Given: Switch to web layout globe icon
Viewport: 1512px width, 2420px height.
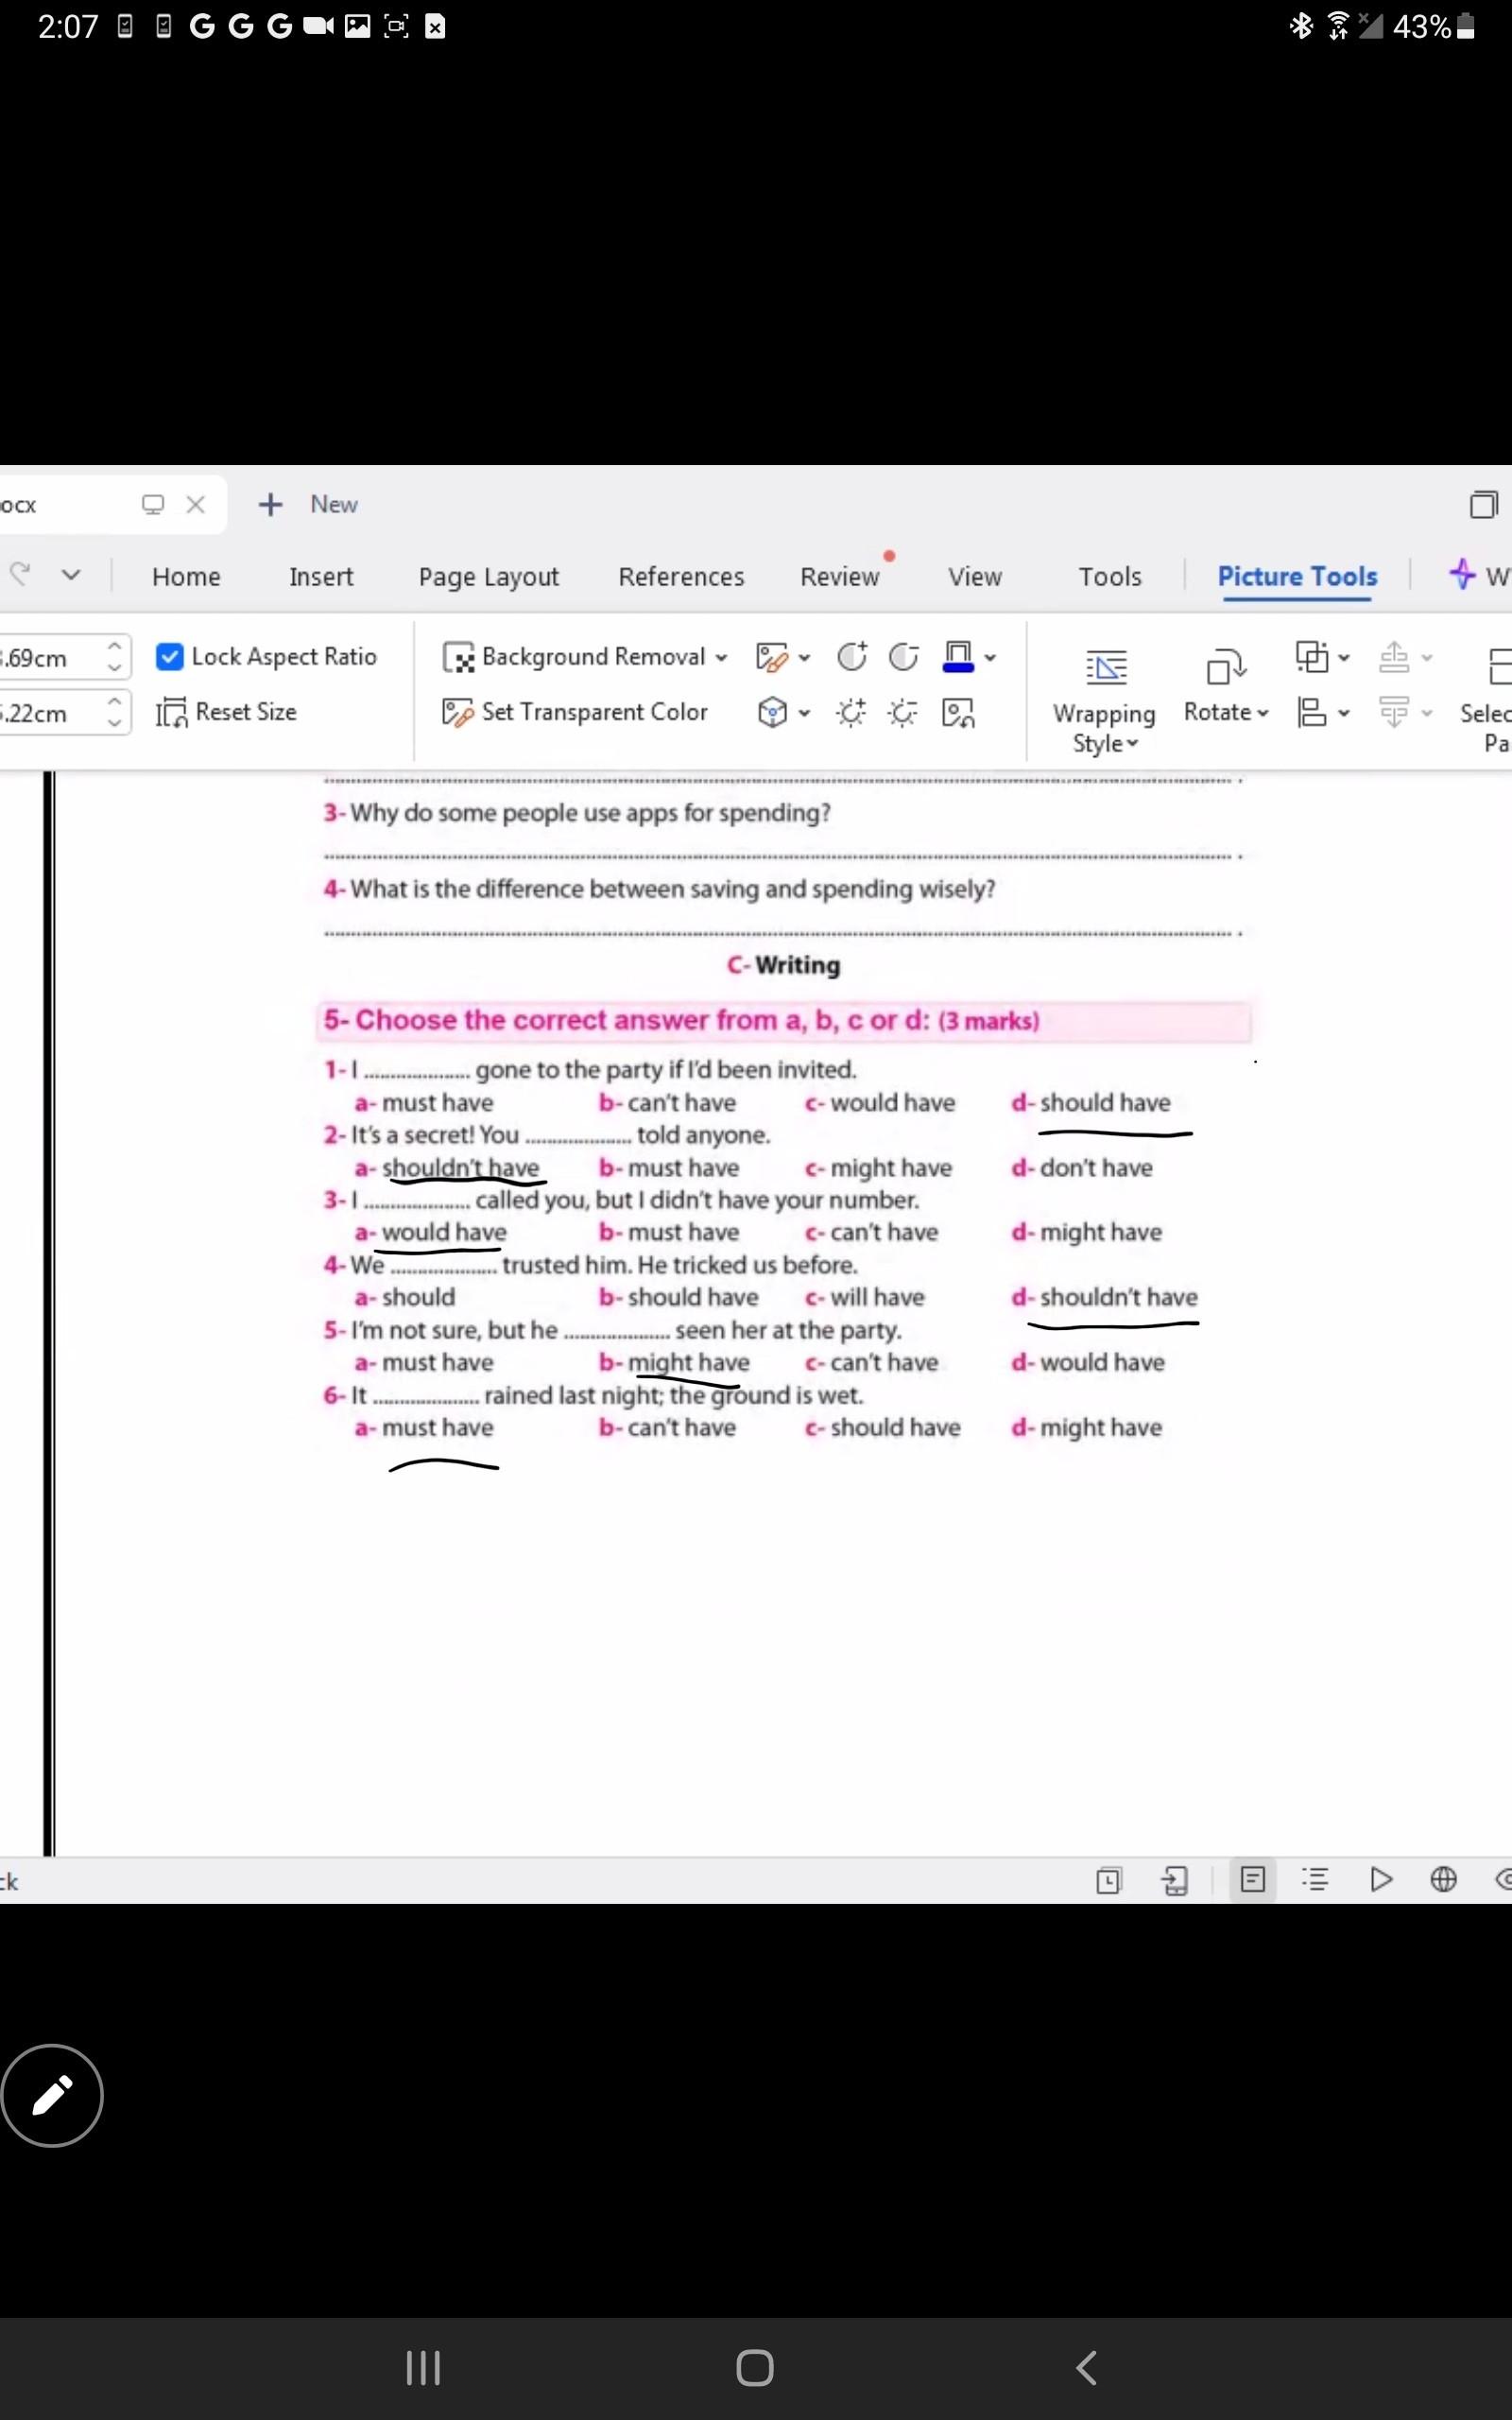Looking at the screenshot, I should [x=1442, y=1879].
